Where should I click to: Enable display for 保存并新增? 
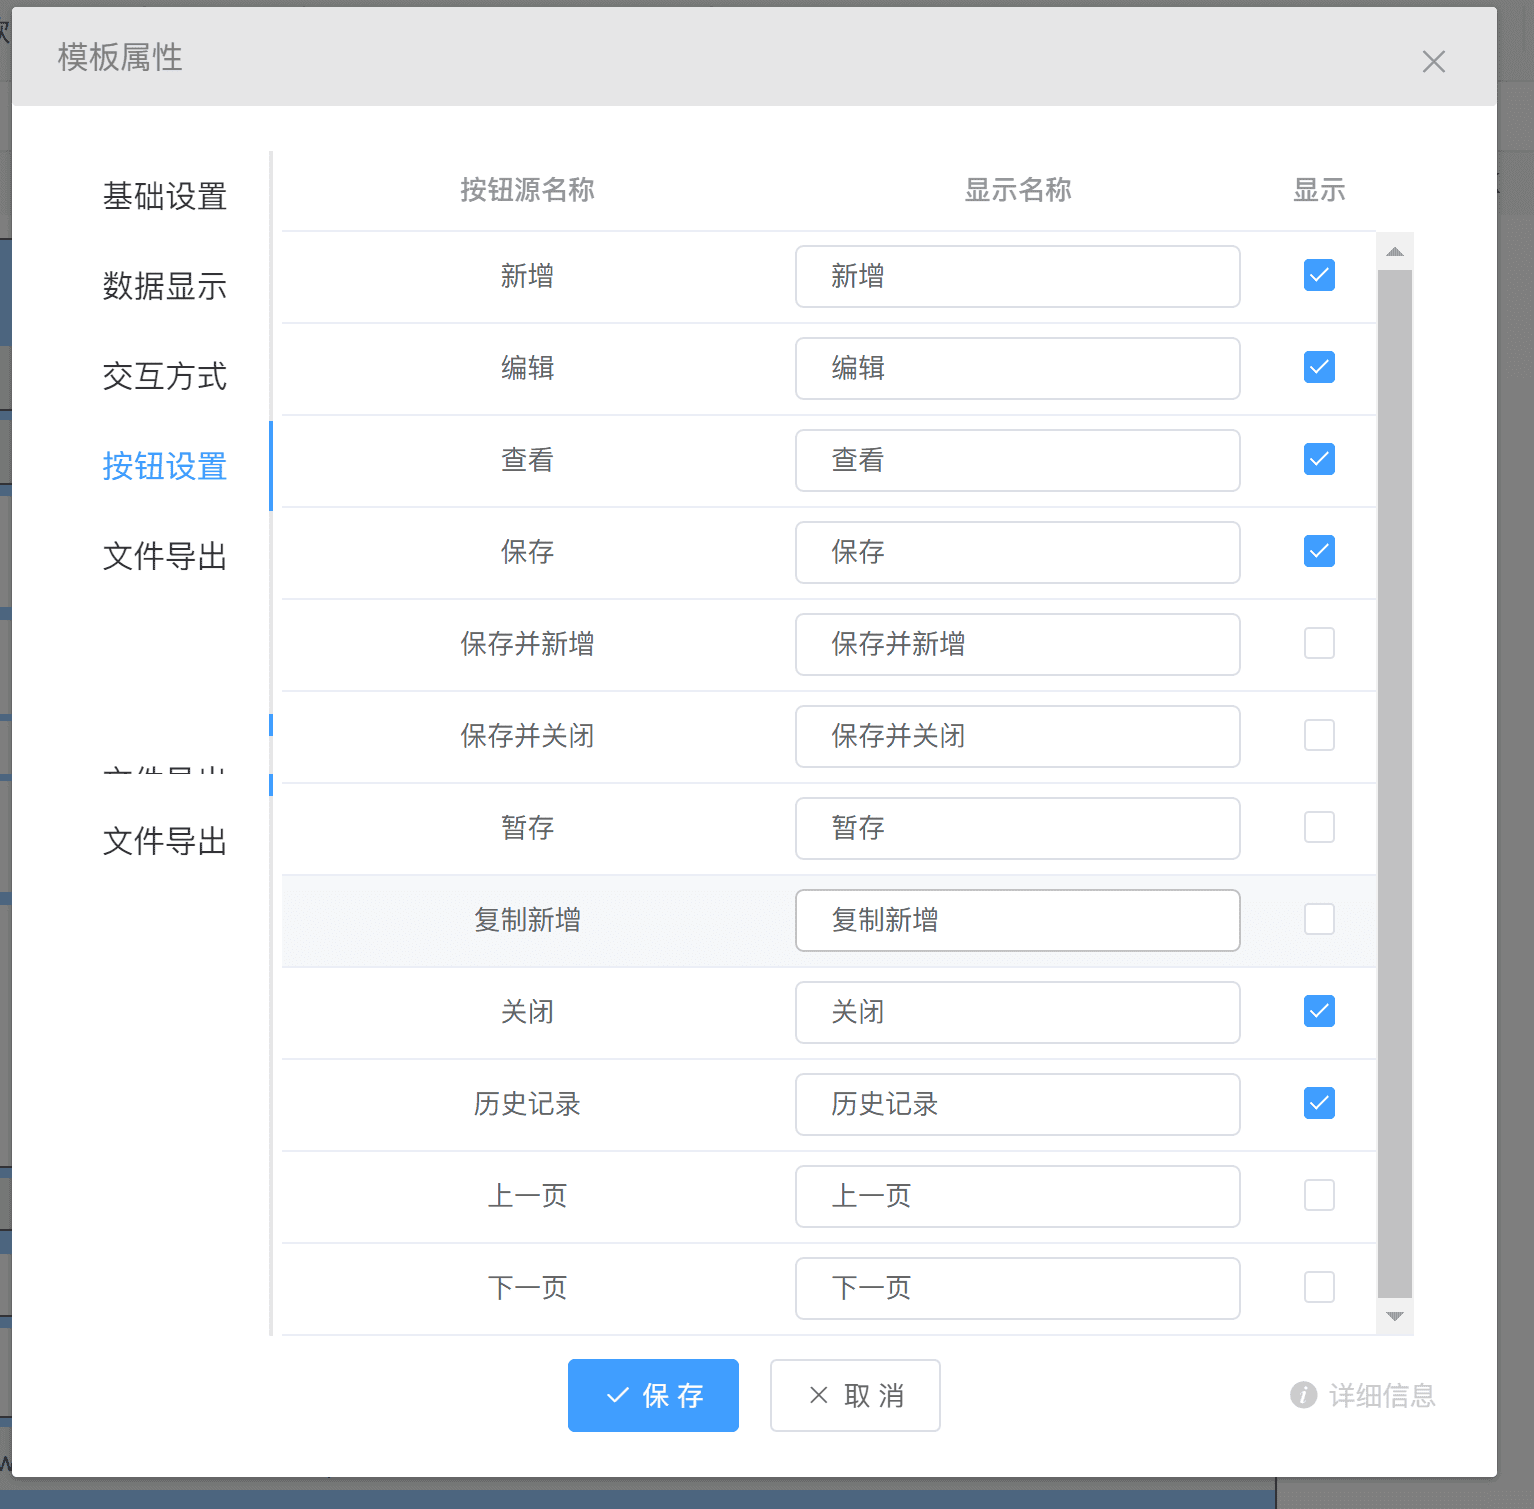click(x=1319, y=643)
